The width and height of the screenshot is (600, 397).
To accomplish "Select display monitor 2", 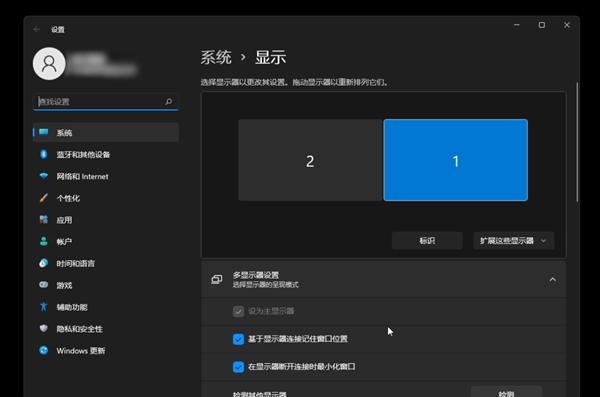I will (310, 160).
